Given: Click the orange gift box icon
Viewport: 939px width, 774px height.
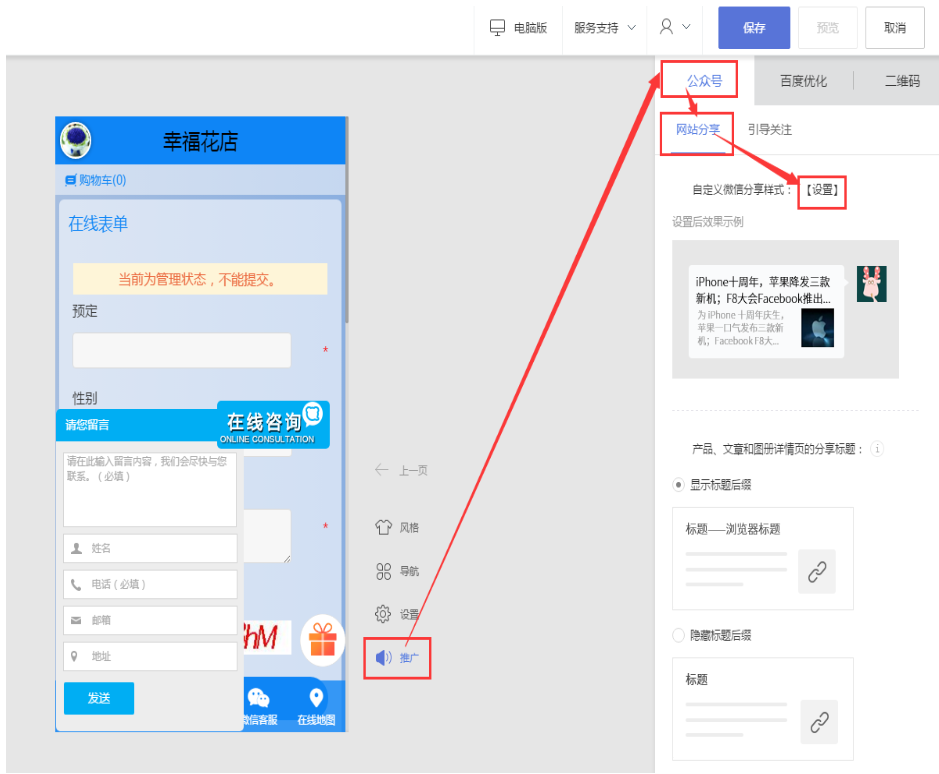Looking at the screenshot, I should pos(322,640).
